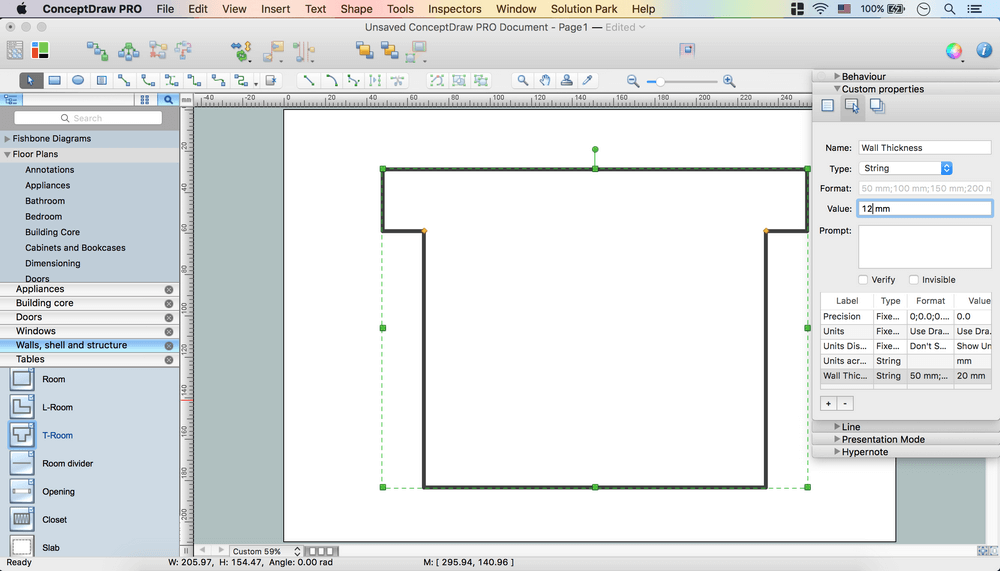Open the Custom 59% zoom dropdown
Image resolution: width=1000 pixels, height=571 pixels.
265,551
